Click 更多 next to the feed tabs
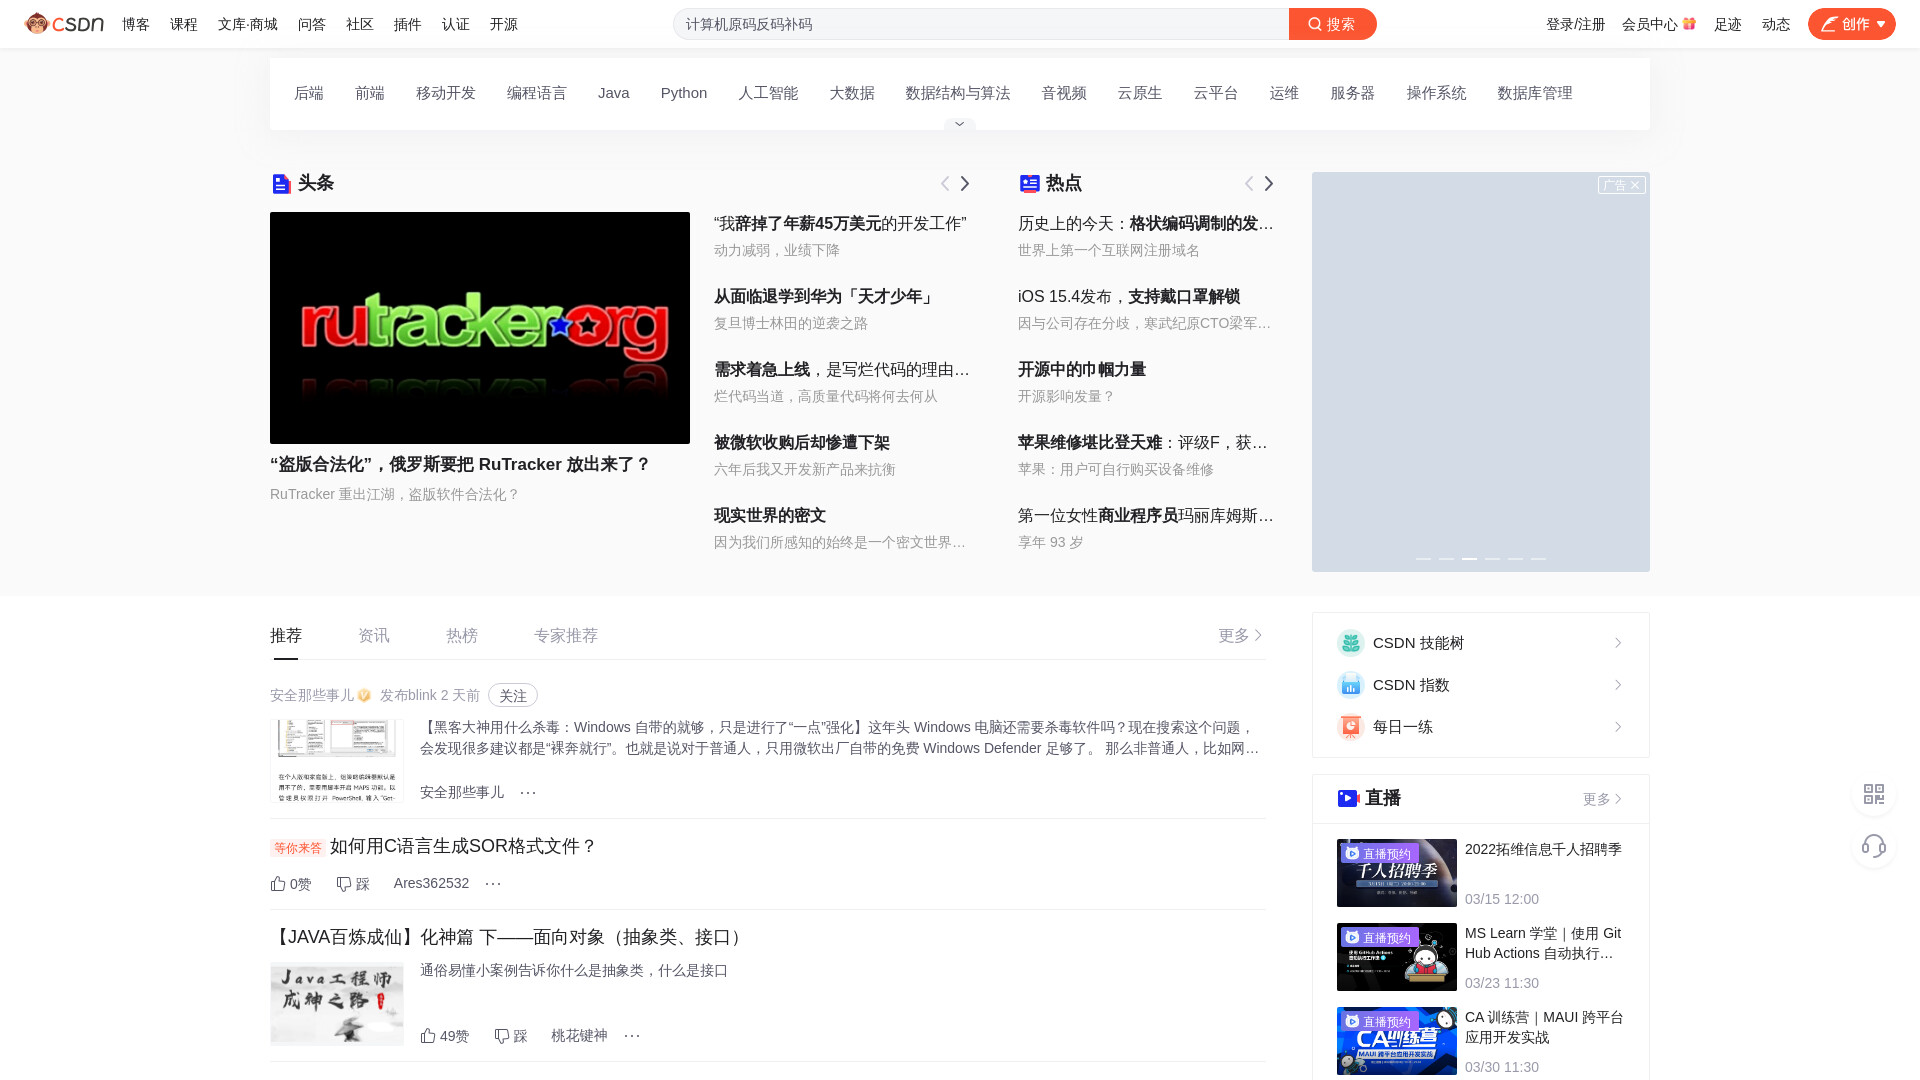Screen dimensions: 1920x1080 pyautogui.click(x=1241, y=636)
